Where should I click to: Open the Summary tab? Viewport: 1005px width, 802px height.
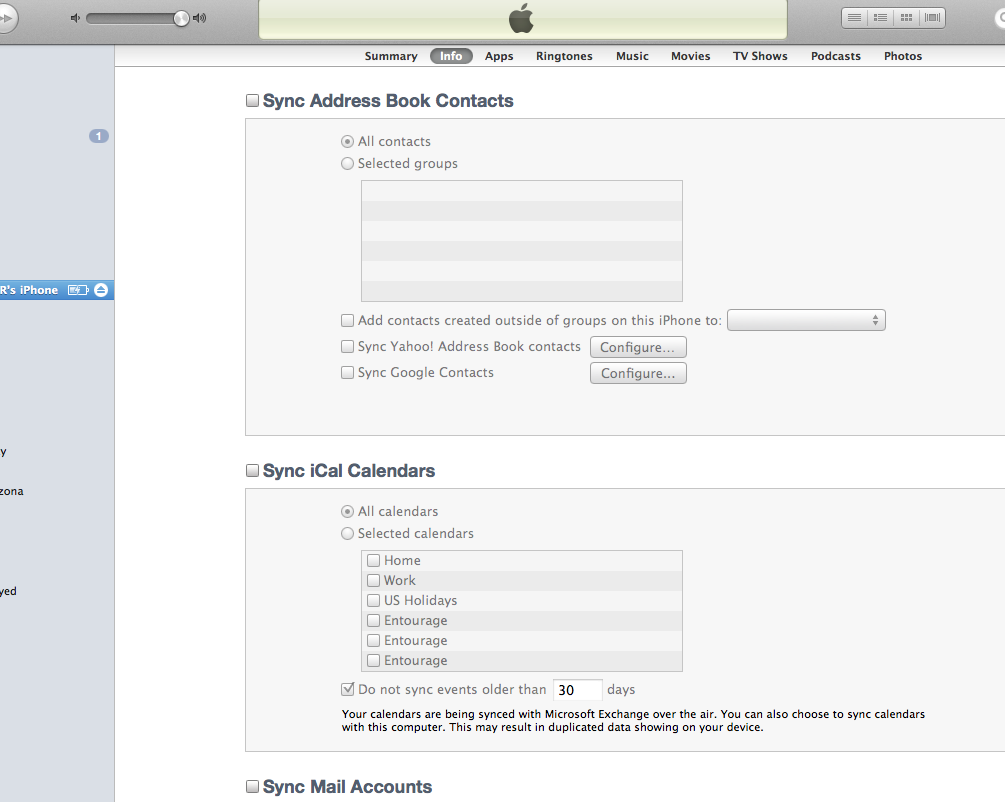click(x=391, y=56)
